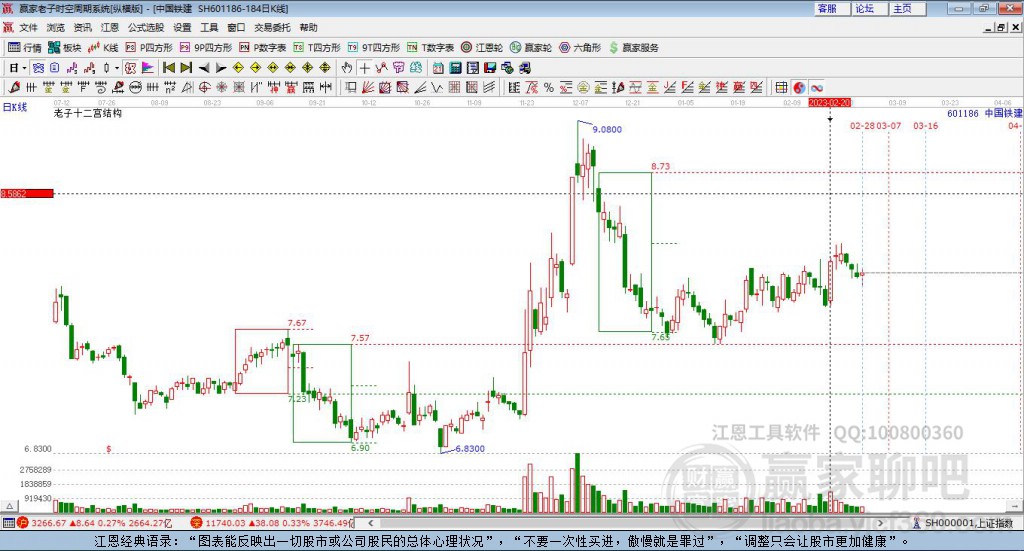Move chart right with black right arrow

[221, 68]
